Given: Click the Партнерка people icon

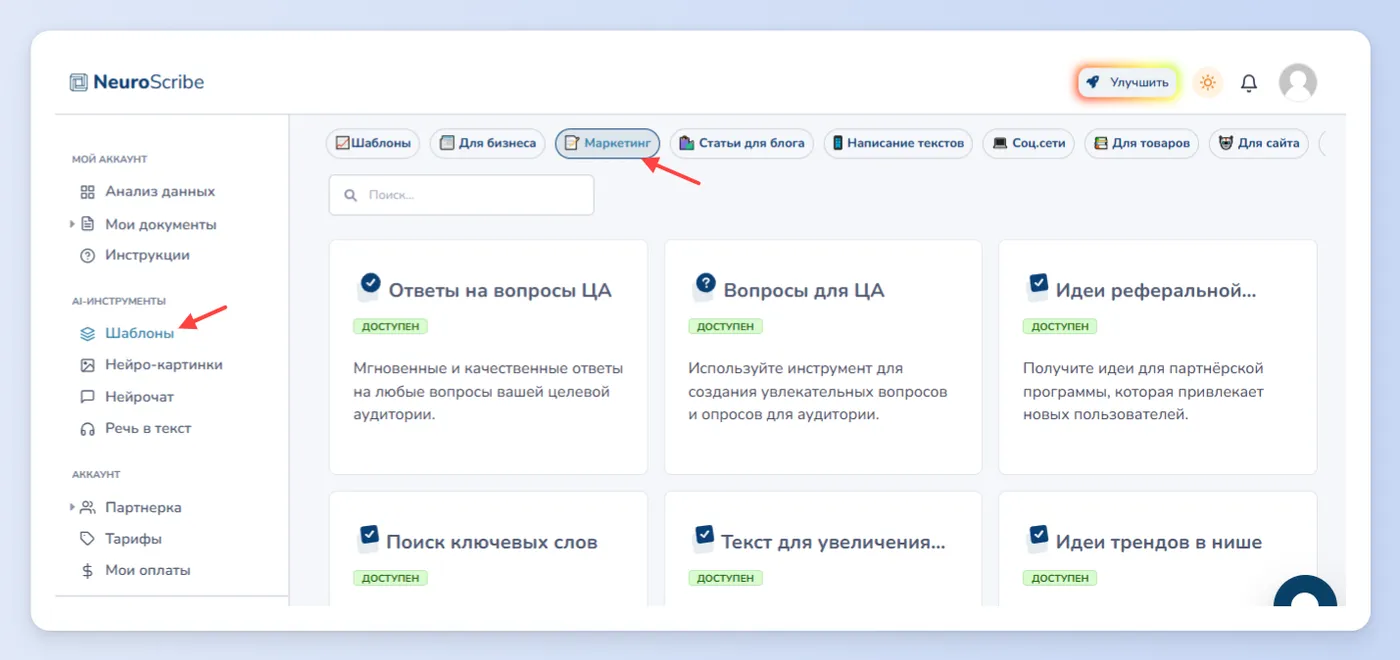Looking at the screenshot, I should pyautogui.click(x=87, y=507).
